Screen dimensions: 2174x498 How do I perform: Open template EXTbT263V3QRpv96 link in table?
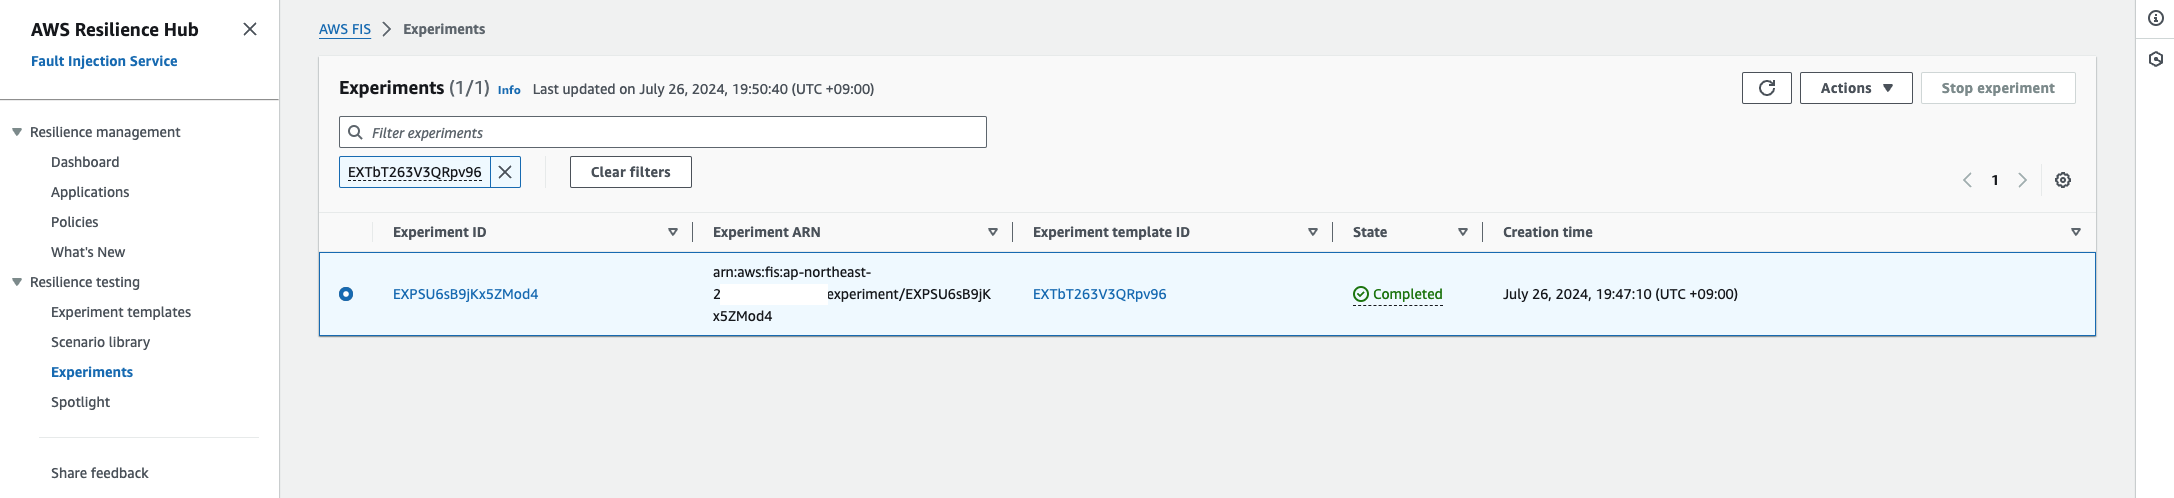[1099, 294]
